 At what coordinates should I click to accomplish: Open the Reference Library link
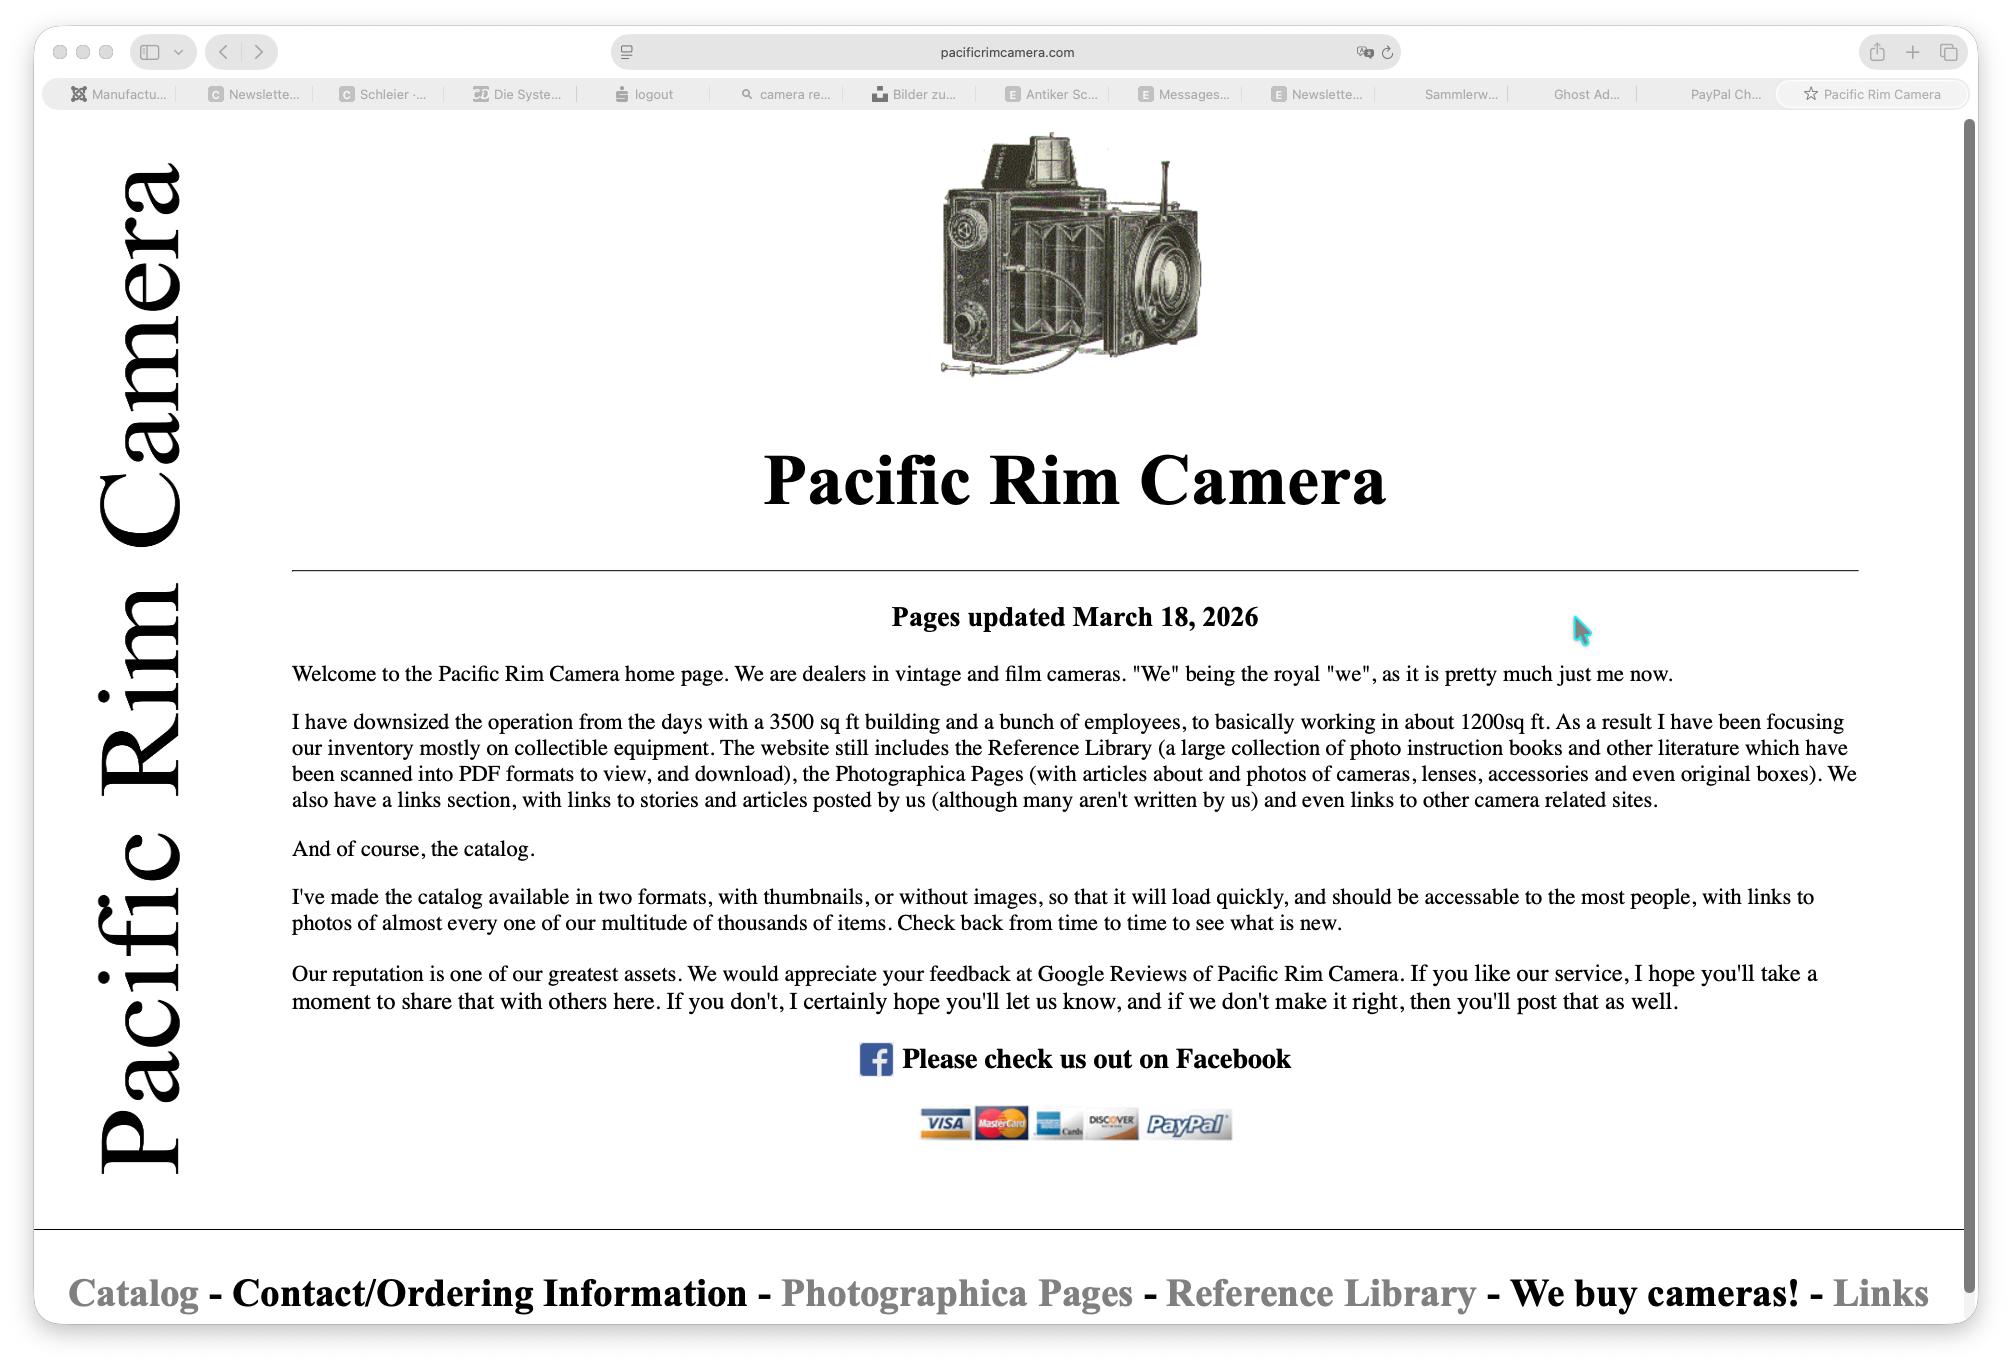1320,1293
